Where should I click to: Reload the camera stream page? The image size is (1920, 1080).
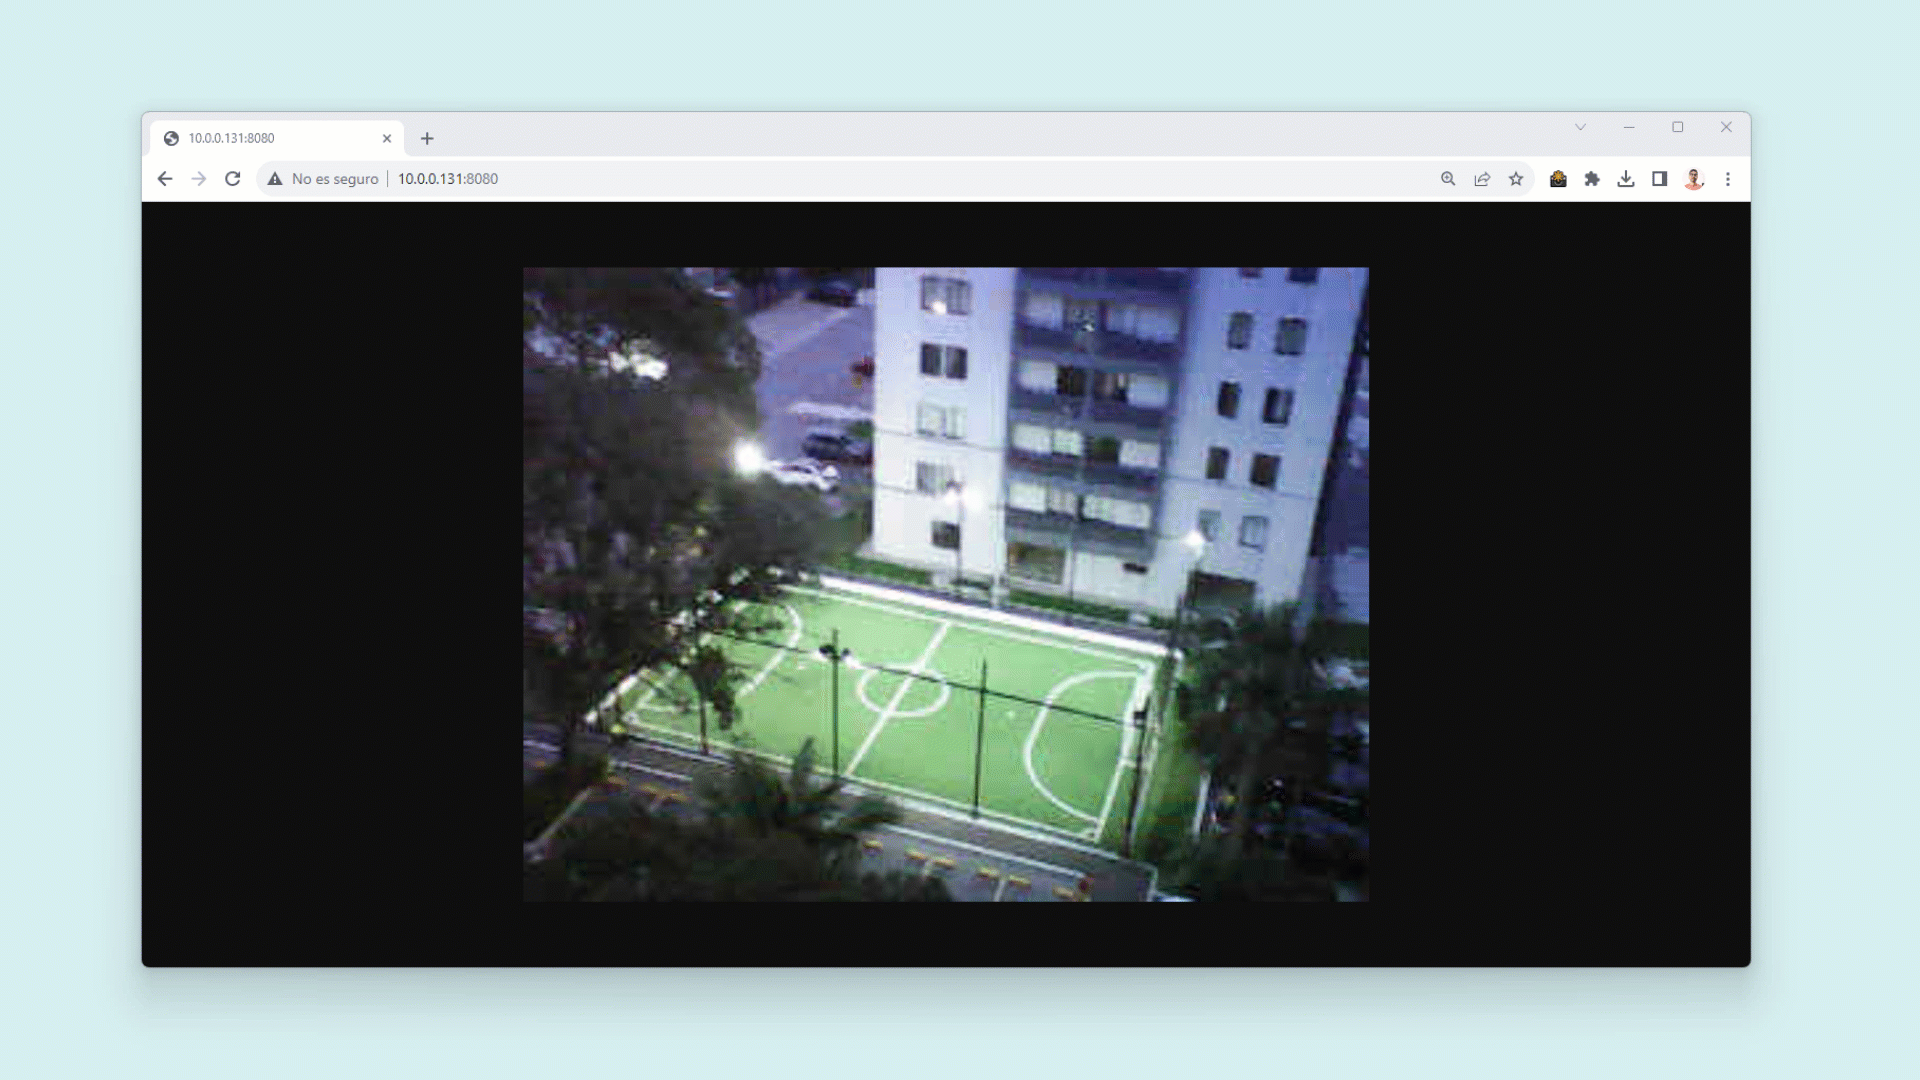(x=232, y=179)
